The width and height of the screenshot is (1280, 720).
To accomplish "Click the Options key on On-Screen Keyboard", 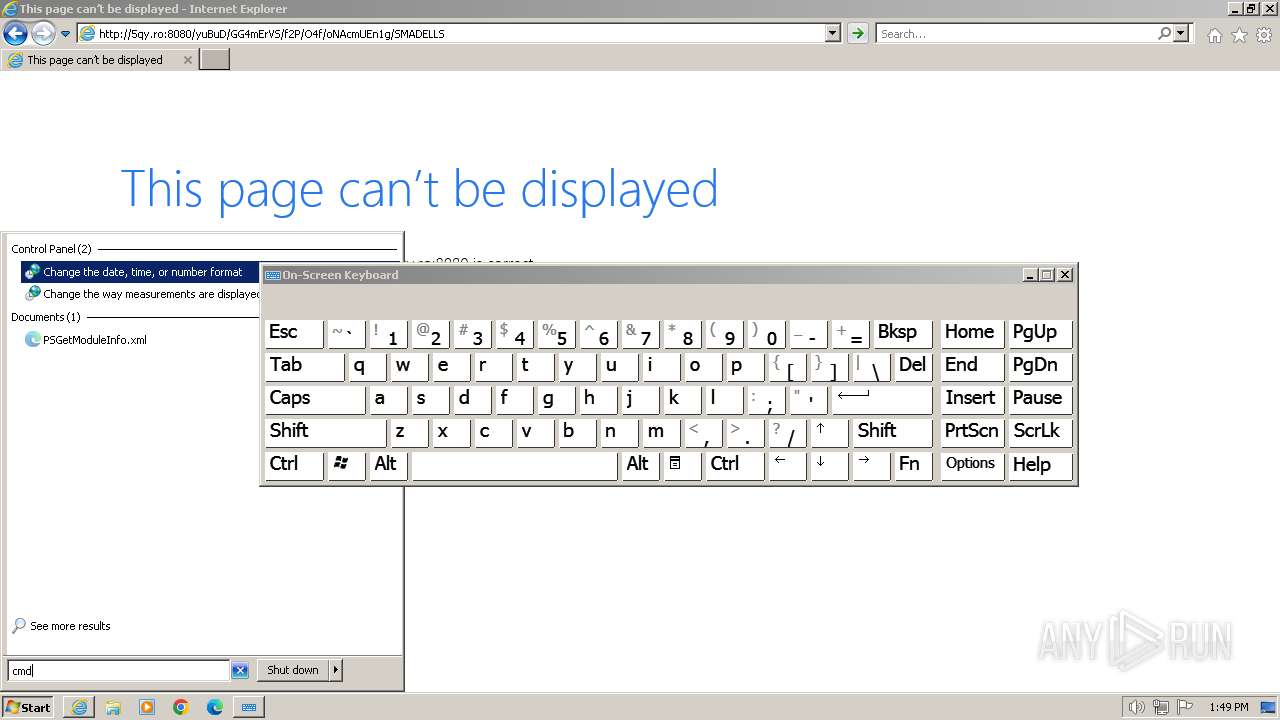I will point(972,465).
